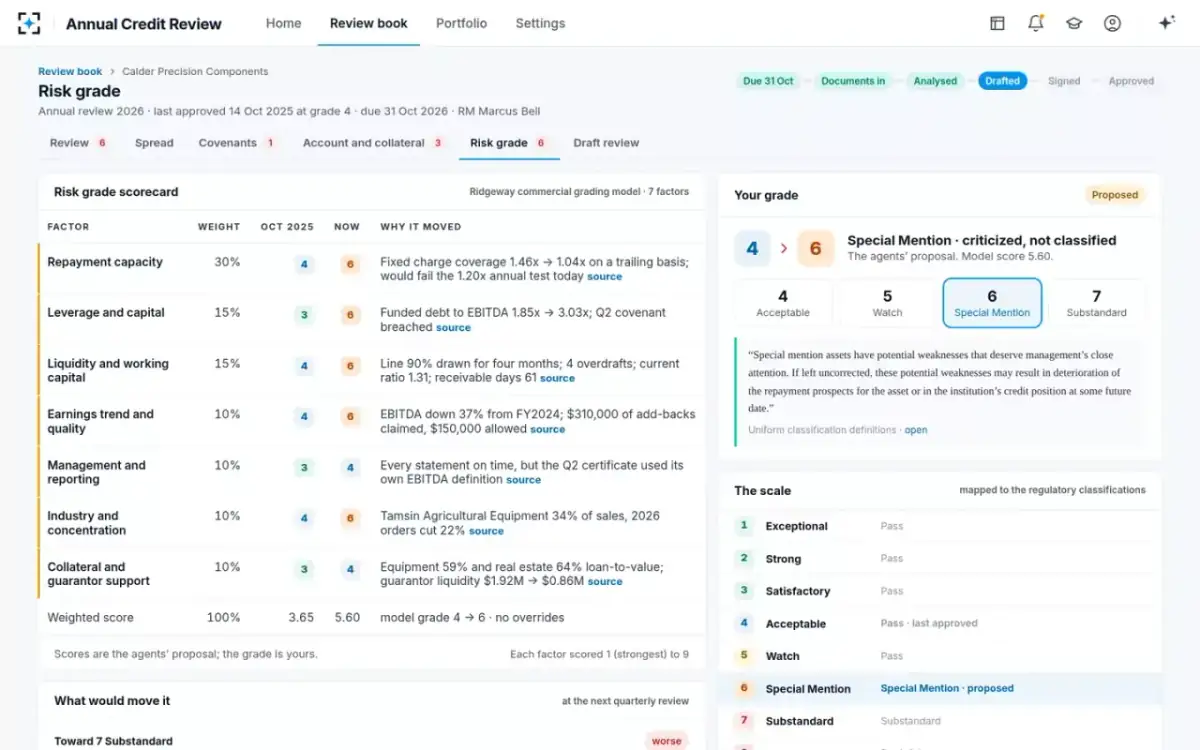Open the Uniform classification definitions link
Image resolution: width=1200 pixels, height=750 pixels.
[916, 430]
